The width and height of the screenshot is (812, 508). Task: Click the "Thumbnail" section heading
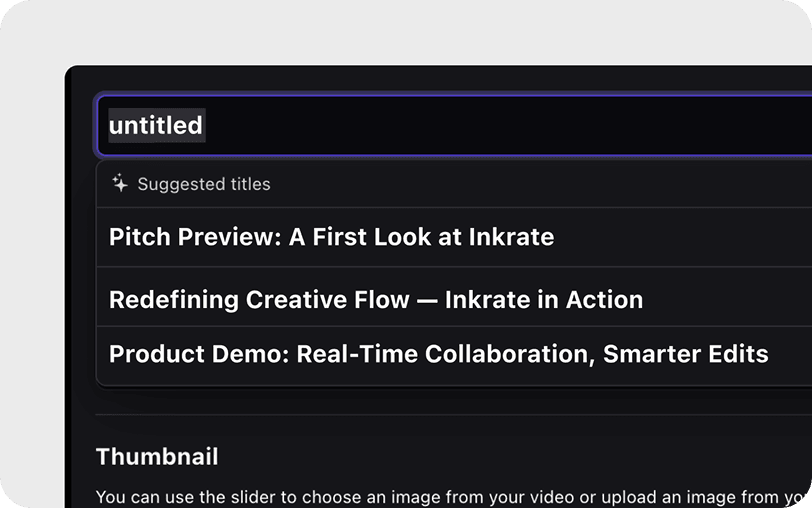click(157, 457)
